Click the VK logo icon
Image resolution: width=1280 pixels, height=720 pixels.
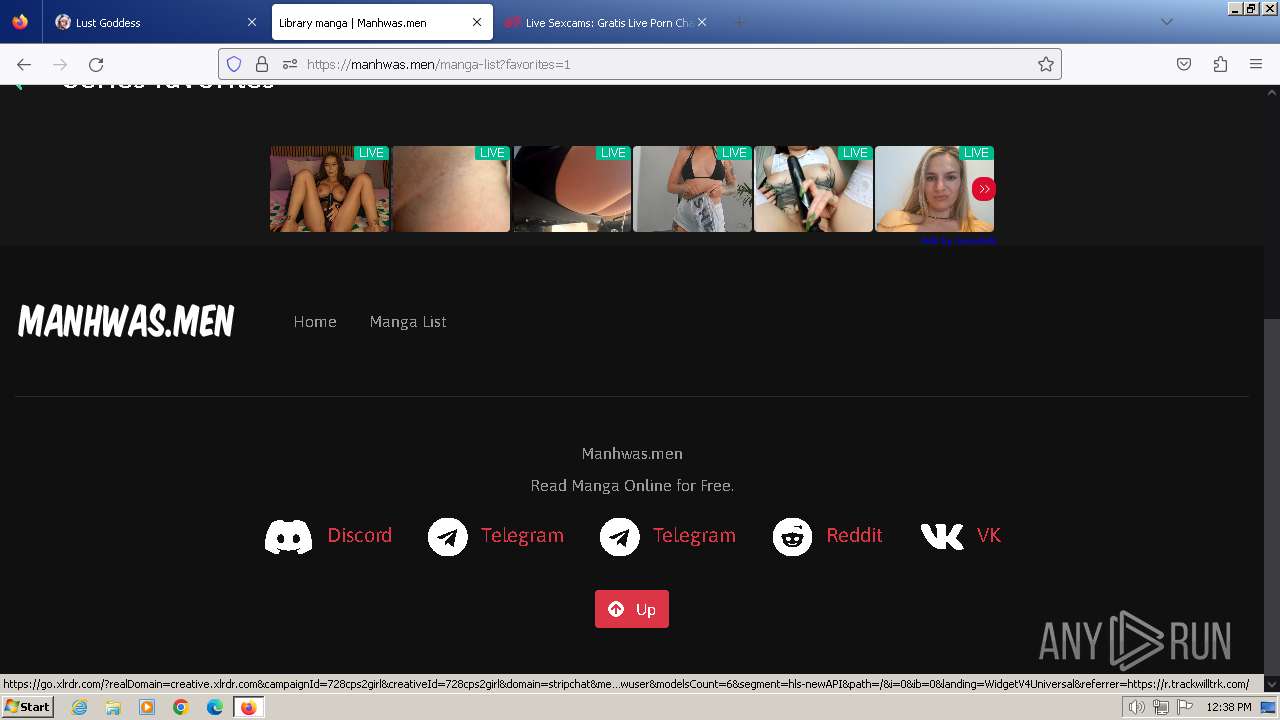[x=942, y=537]
